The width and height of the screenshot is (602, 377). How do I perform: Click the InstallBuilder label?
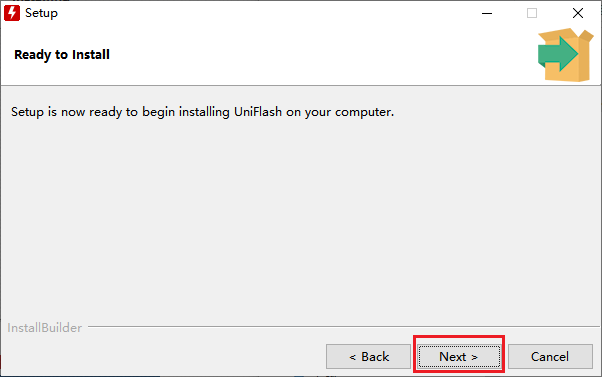[45, 328]
